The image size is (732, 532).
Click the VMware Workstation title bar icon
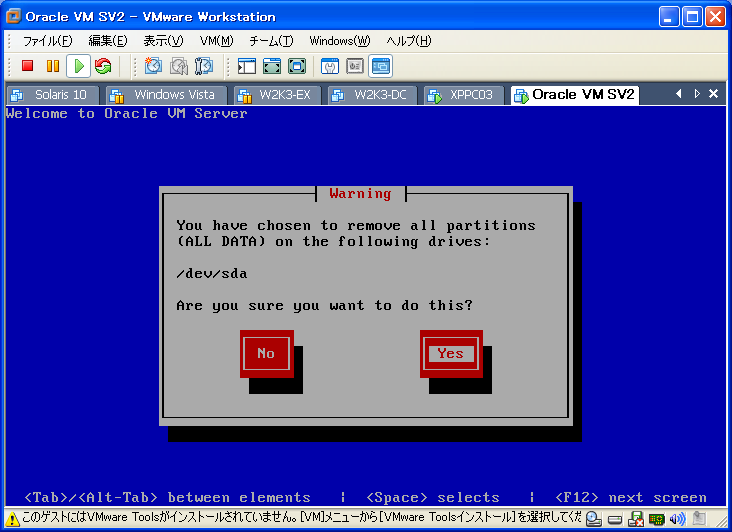pos(14,16)
